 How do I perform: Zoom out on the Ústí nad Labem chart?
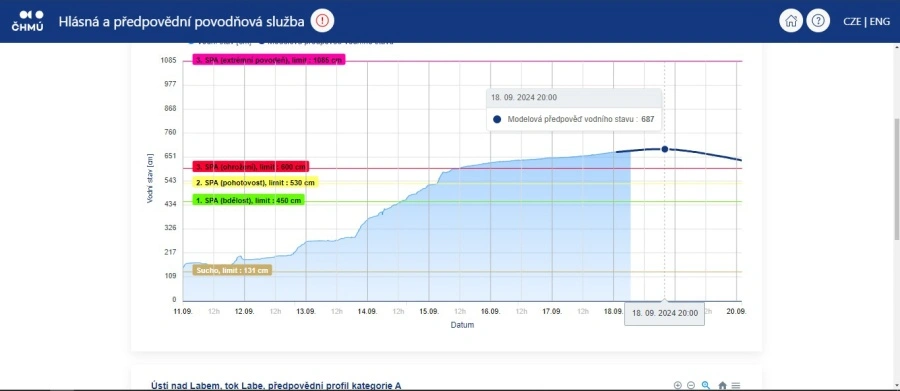pyautogui.click(x=691, y=385)
